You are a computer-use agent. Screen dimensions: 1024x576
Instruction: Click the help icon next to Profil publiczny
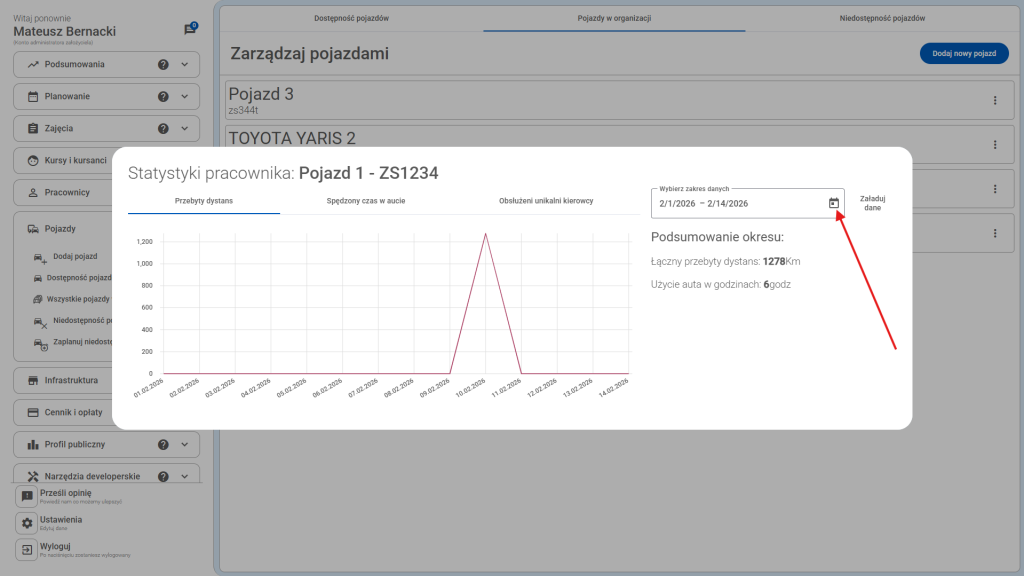point(163,445)
